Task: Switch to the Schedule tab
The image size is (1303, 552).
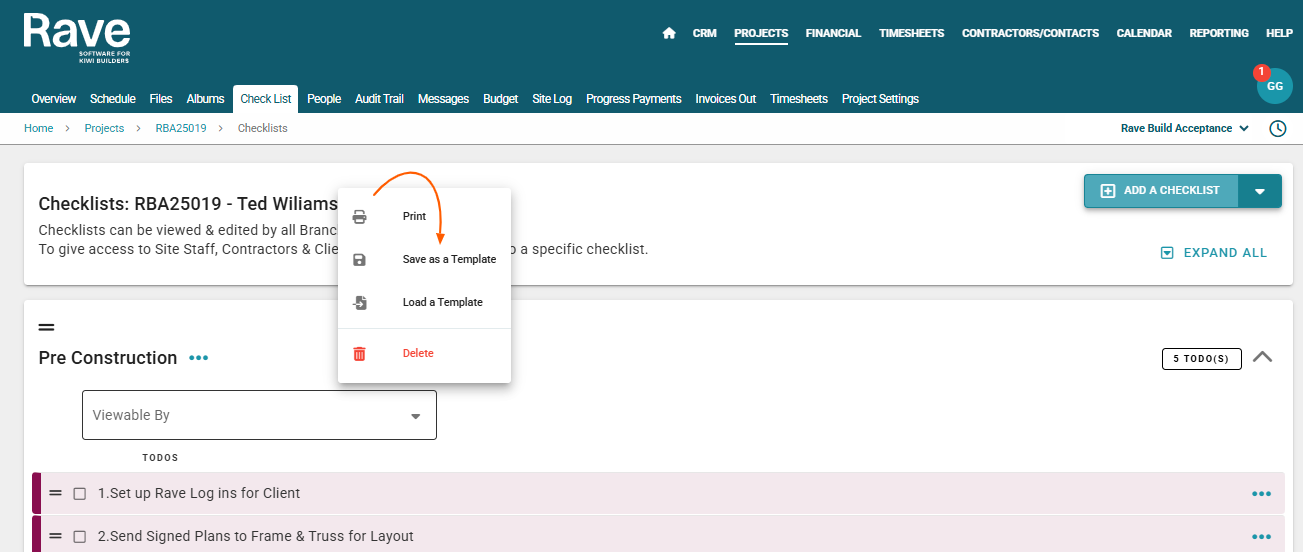Action: tap(113, 99)
